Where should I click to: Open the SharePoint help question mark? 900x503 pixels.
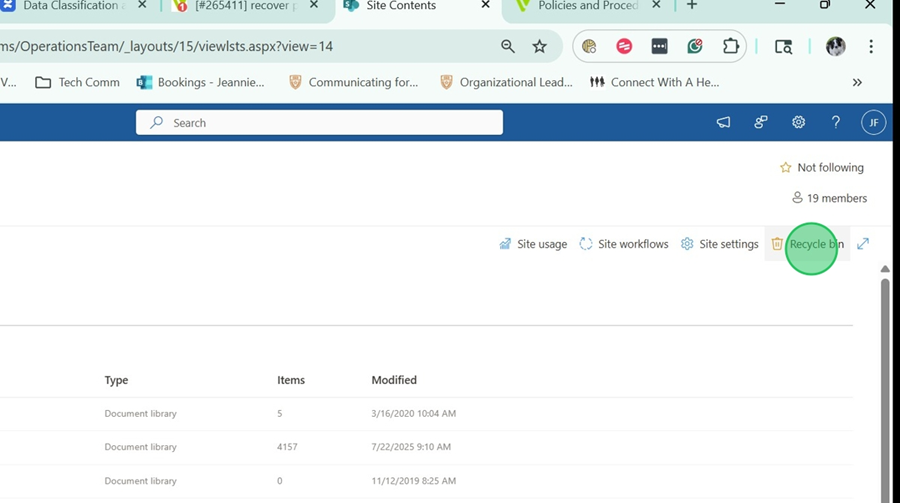[x=836, y=122]
